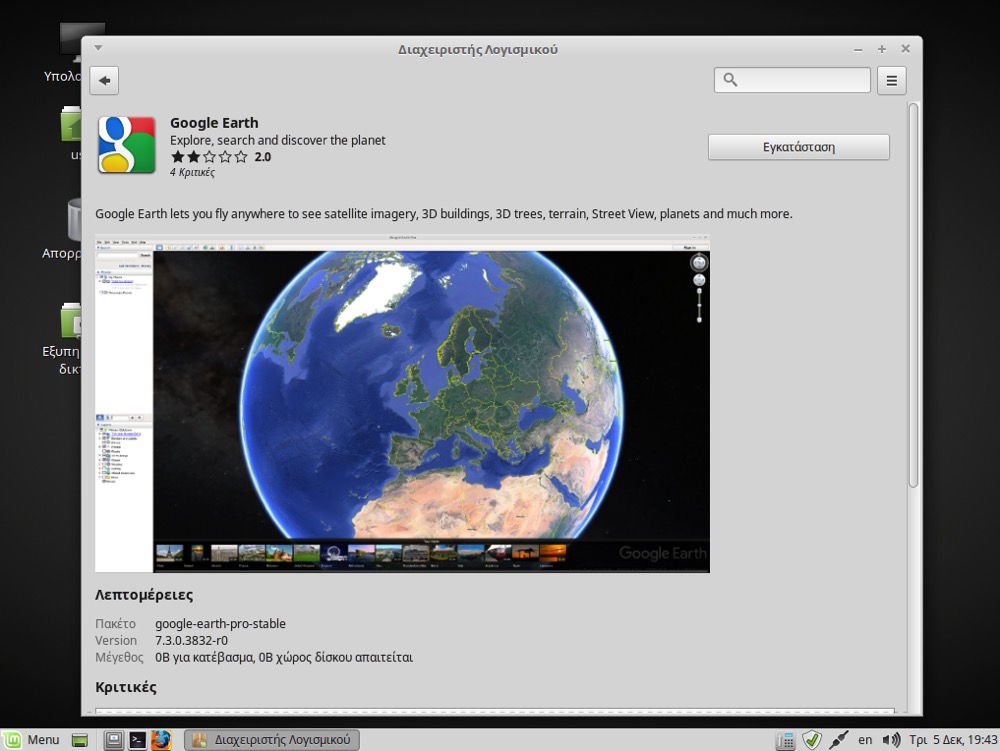Click the 'Λεπτομέρειες' heading
Viewport: 1000px width, 751px height.
(x=144, y=595)
